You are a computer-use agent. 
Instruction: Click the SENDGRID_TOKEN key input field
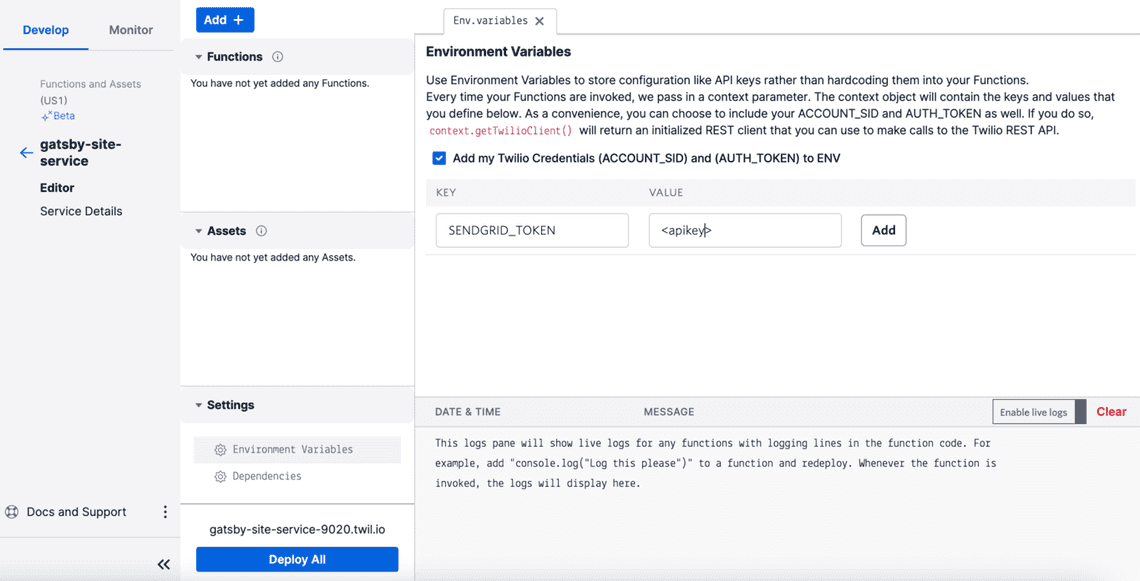coord(532,230)
